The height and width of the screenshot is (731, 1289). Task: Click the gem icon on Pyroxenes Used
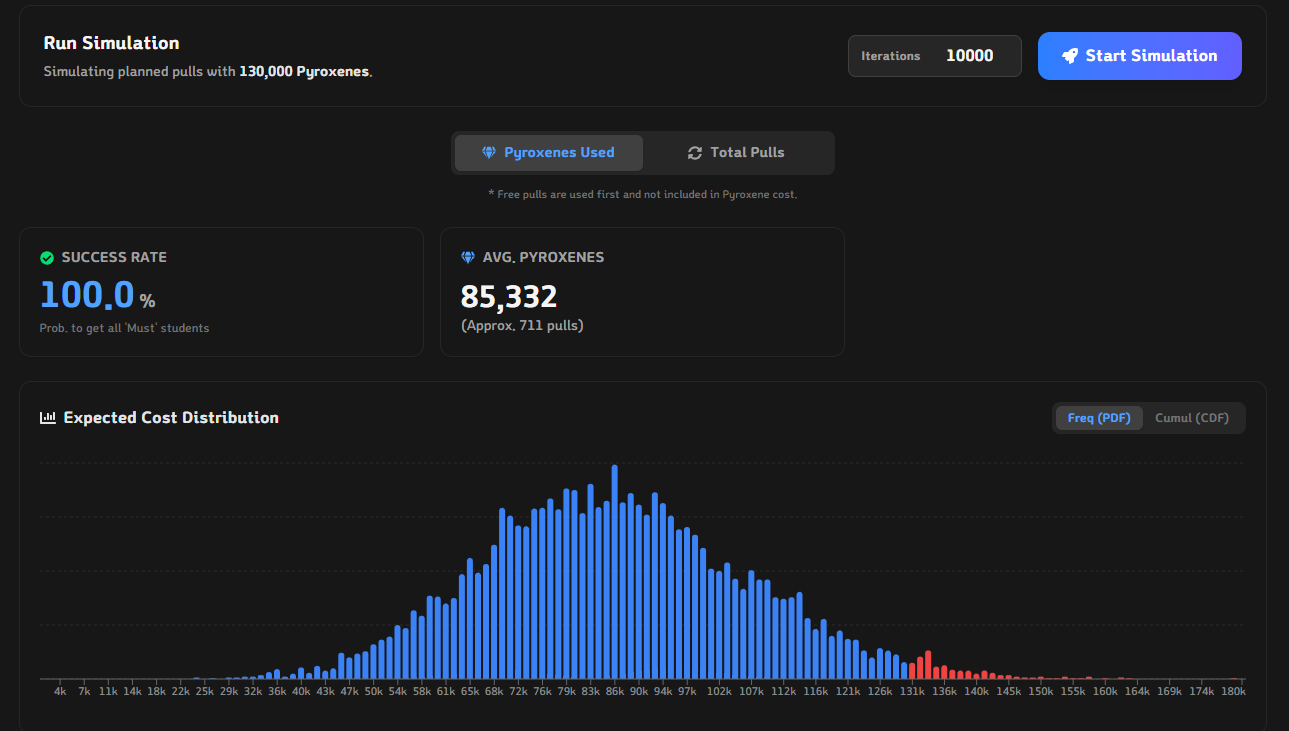(x=489, y=153)
